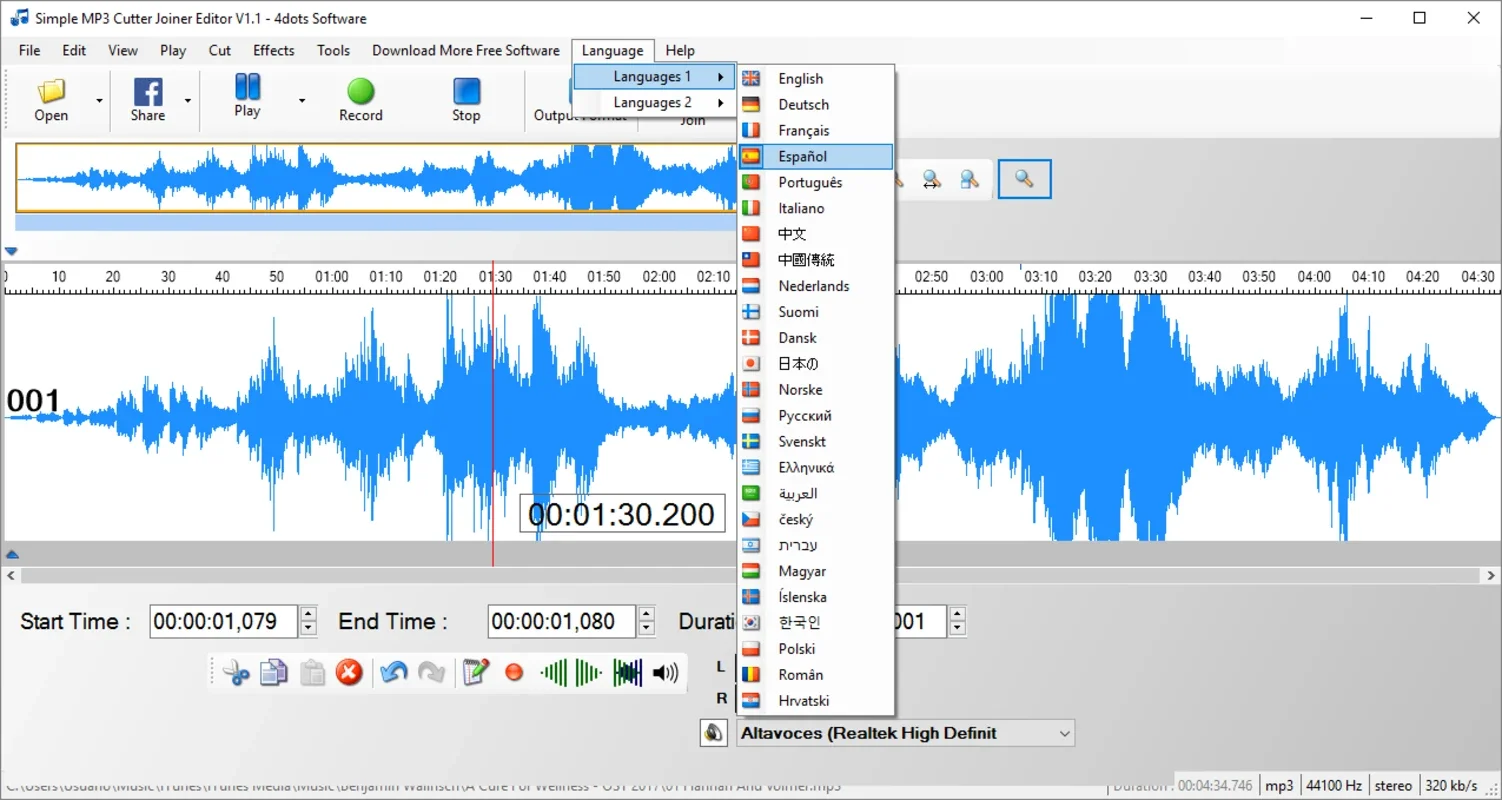
Task: Click the Facebook Share icon
Action: pyautogui.click(x=148, y=92)
